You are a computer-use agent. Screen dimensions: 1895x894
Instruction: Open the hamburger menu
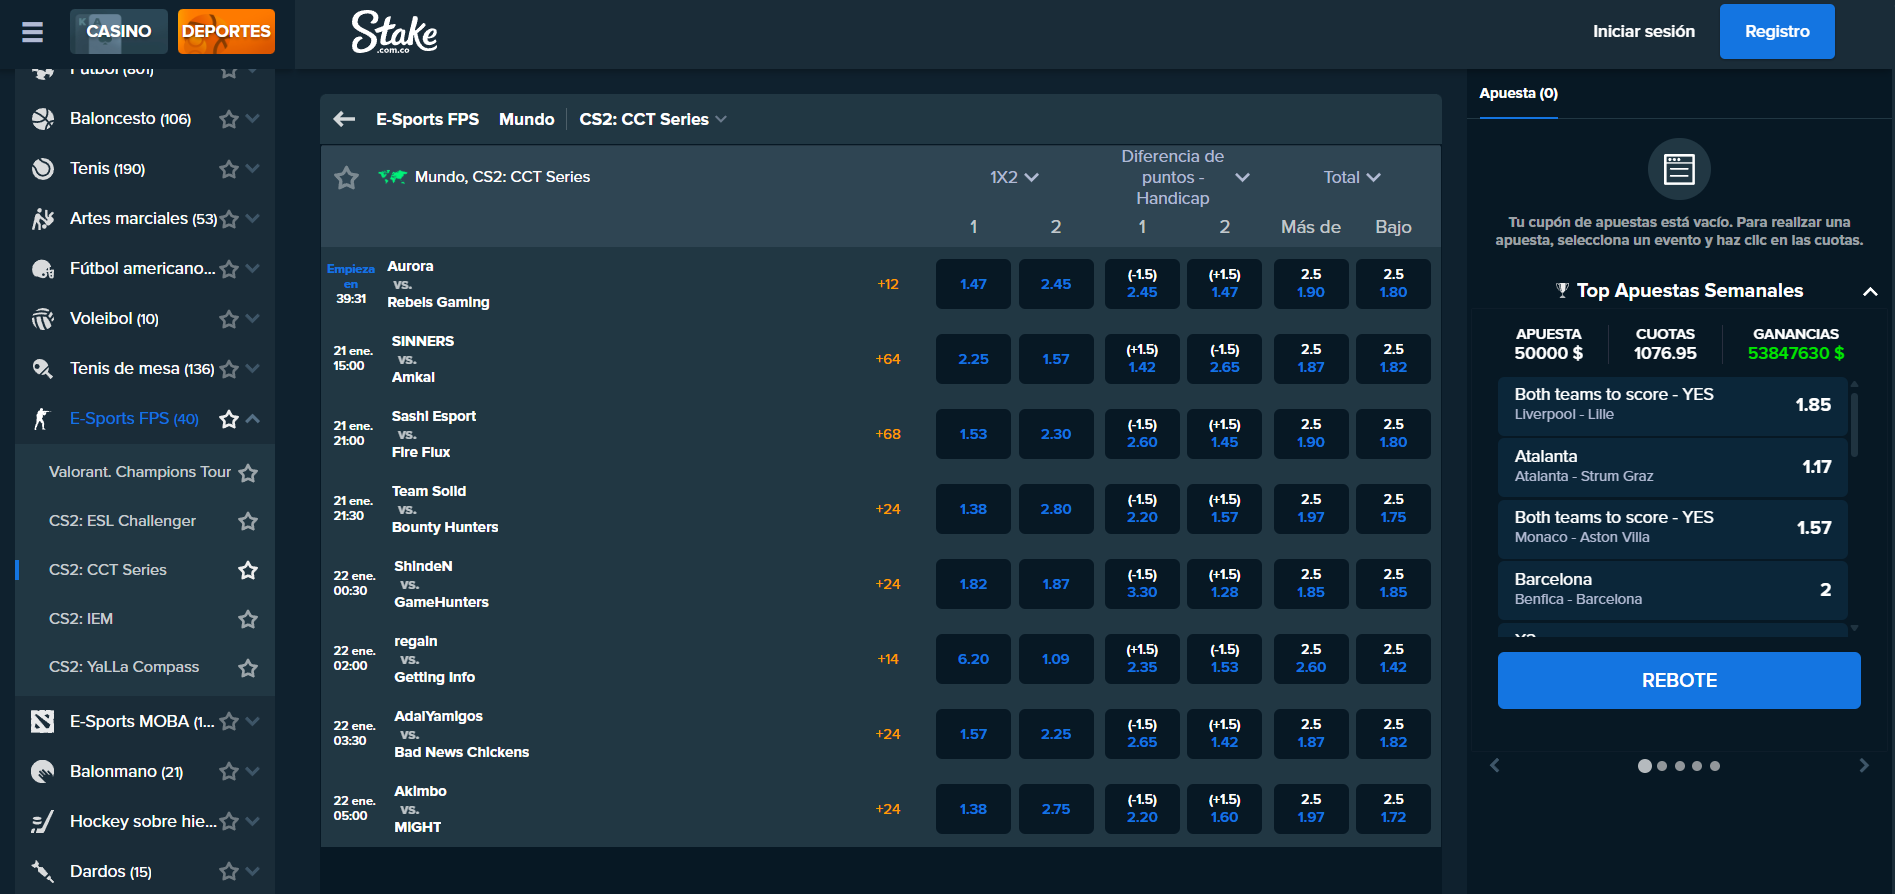tap(32, 32)
